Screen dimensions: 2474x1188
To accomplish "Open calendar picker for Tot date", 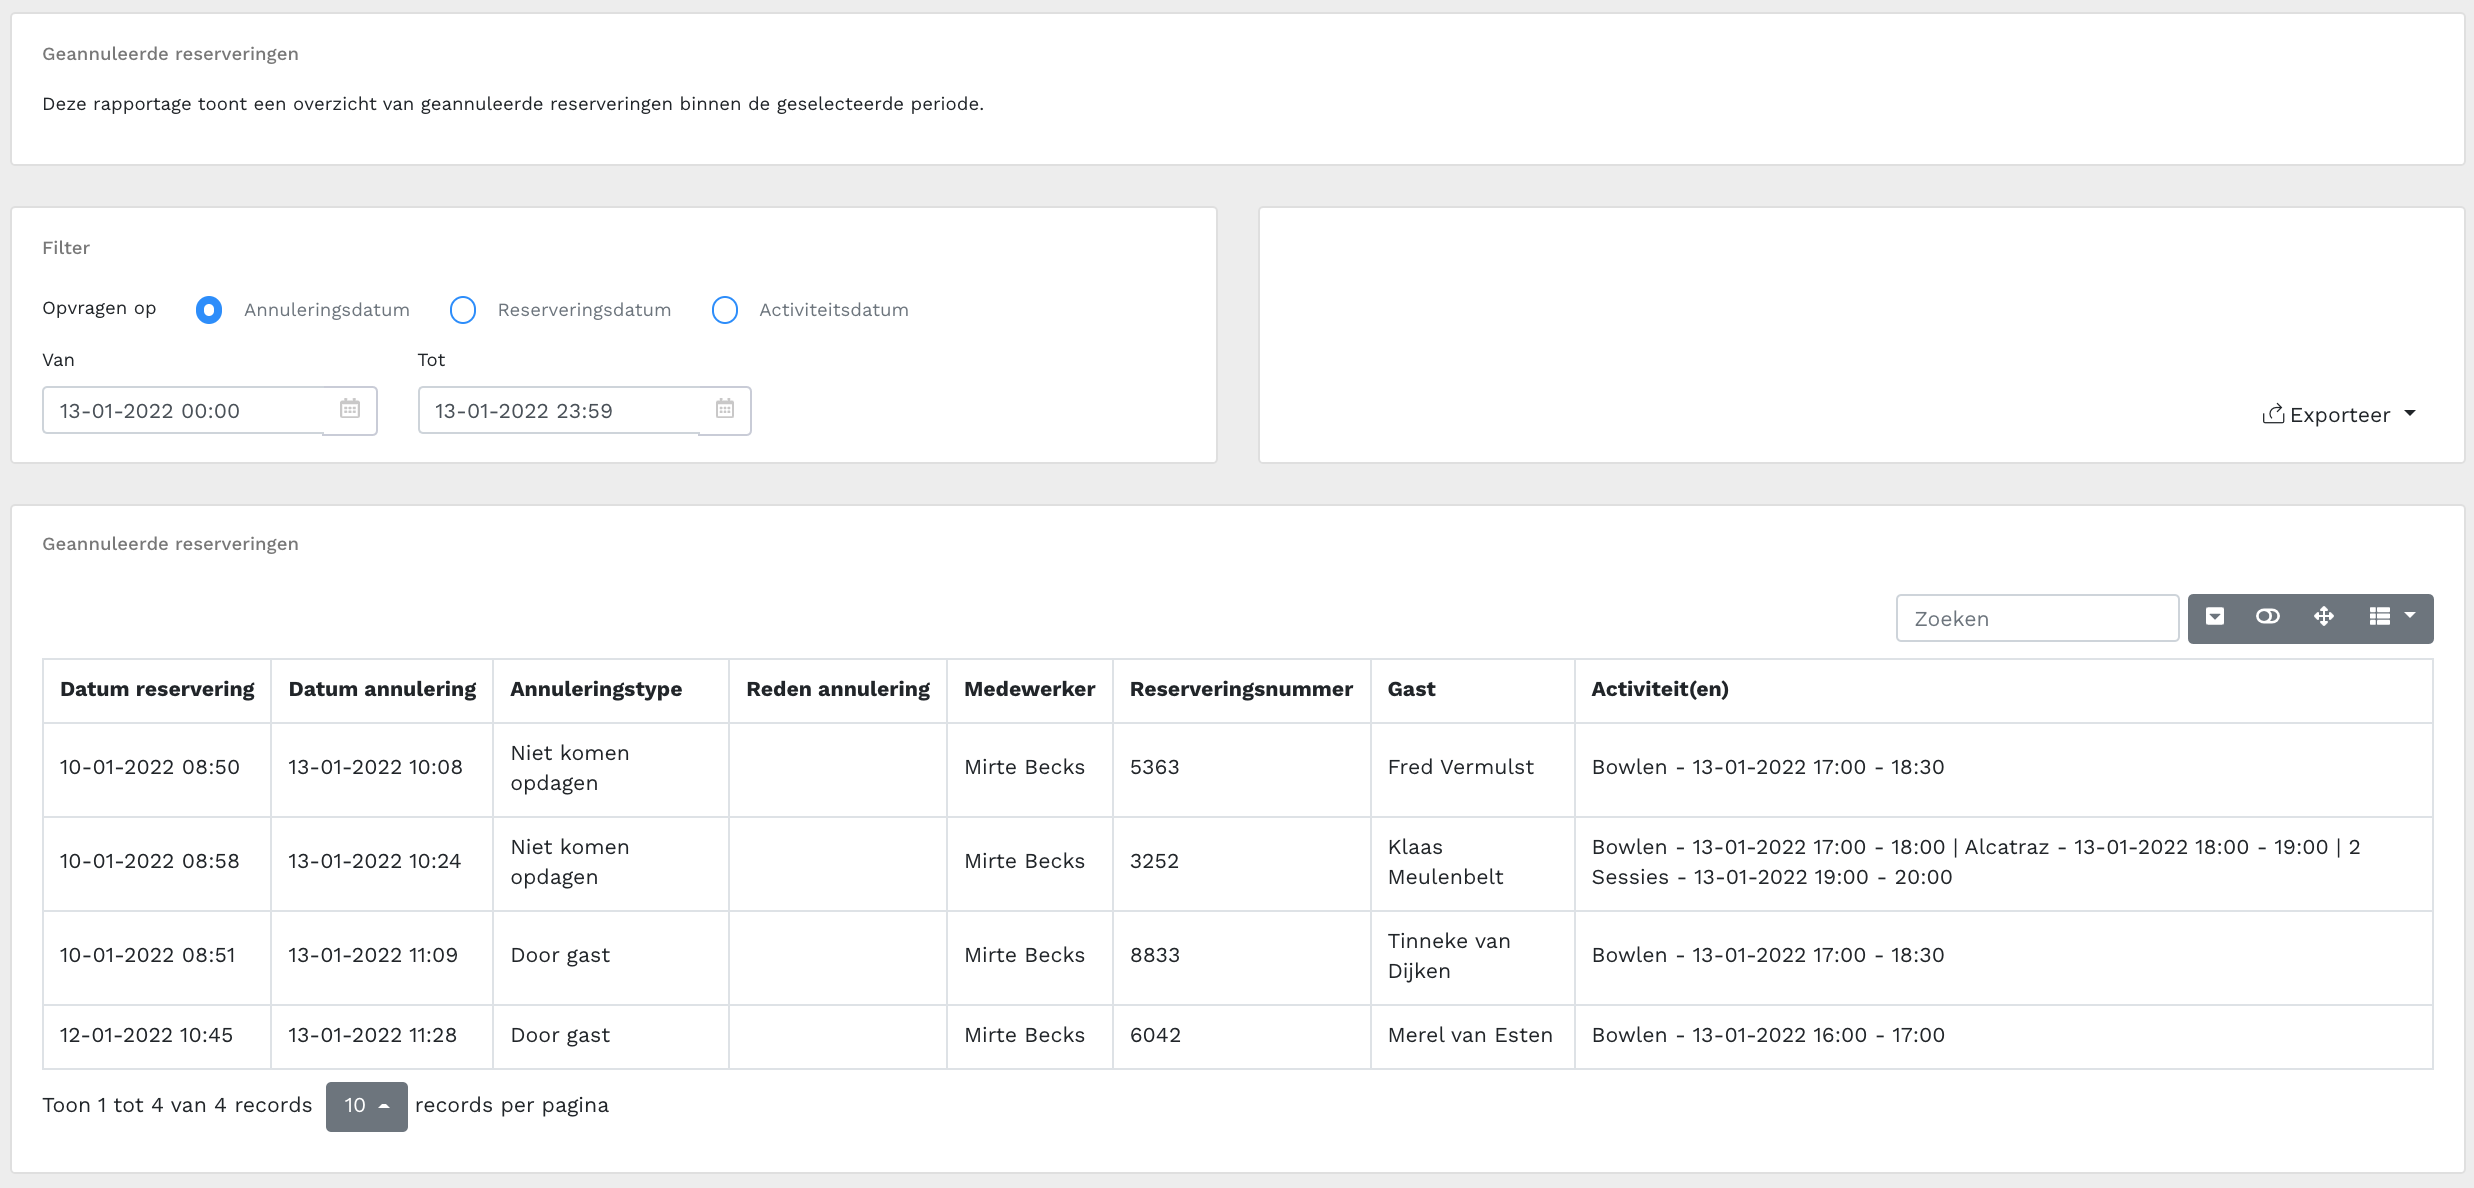I will coord(725,410).
